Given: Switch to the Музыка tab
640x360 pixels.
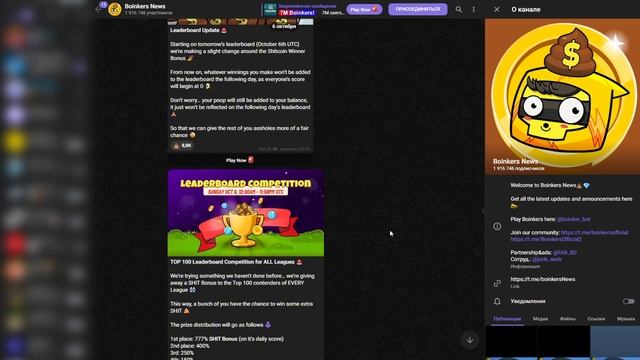Looking at the screenshot, I should [x=626, y=318].
